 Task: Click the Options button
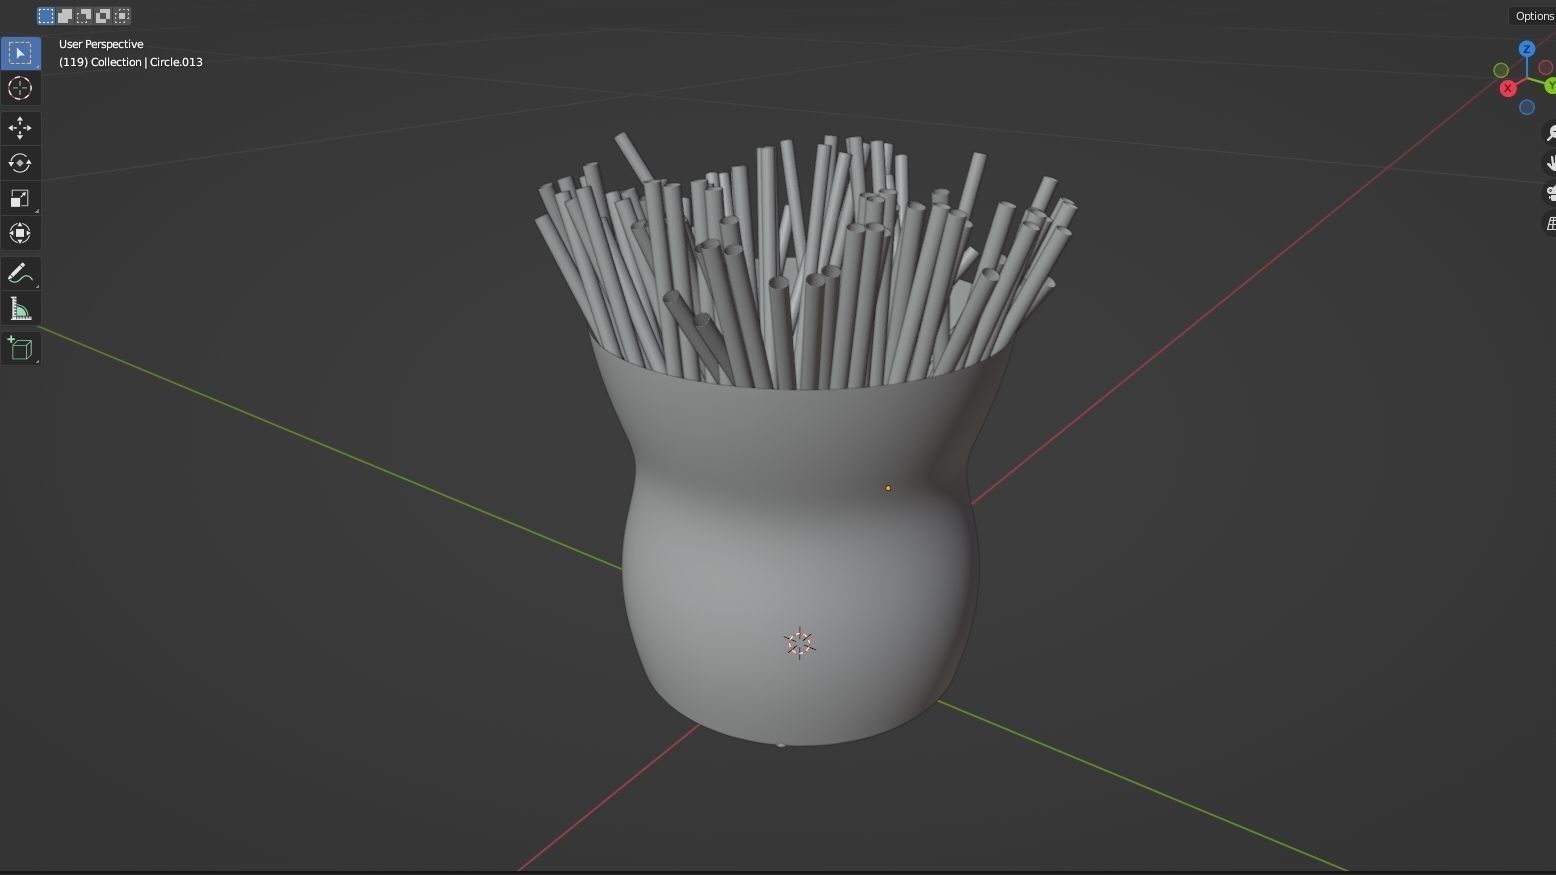pyautogui.click(x=1533, y=16)
